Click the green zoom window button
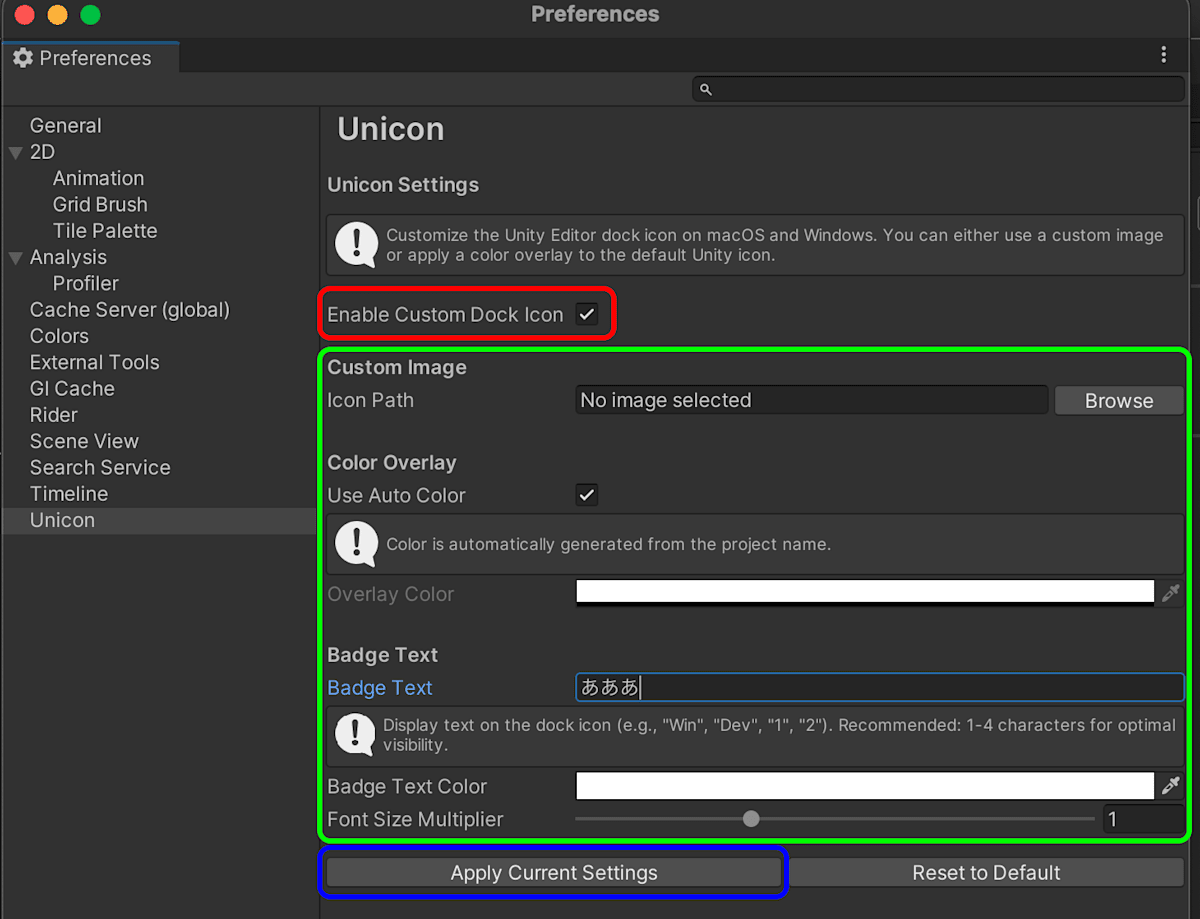The height and width of the screenshot is (919, 1200). click(90, 15)
